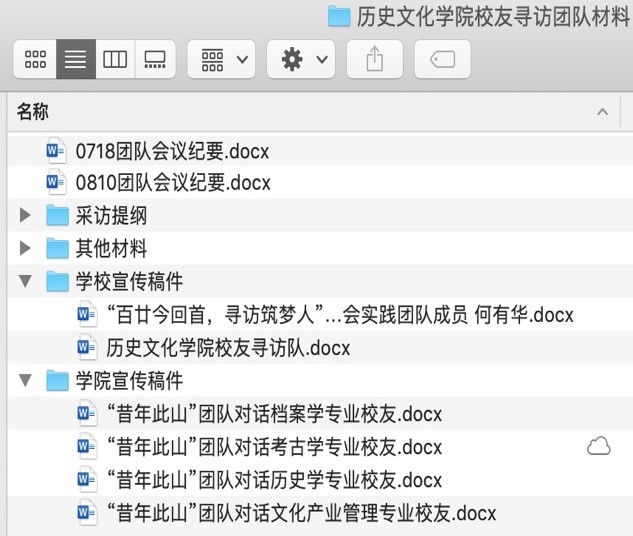Collapse the 学校宣传稿件 folder
The image size is (633, 536).
25,282
